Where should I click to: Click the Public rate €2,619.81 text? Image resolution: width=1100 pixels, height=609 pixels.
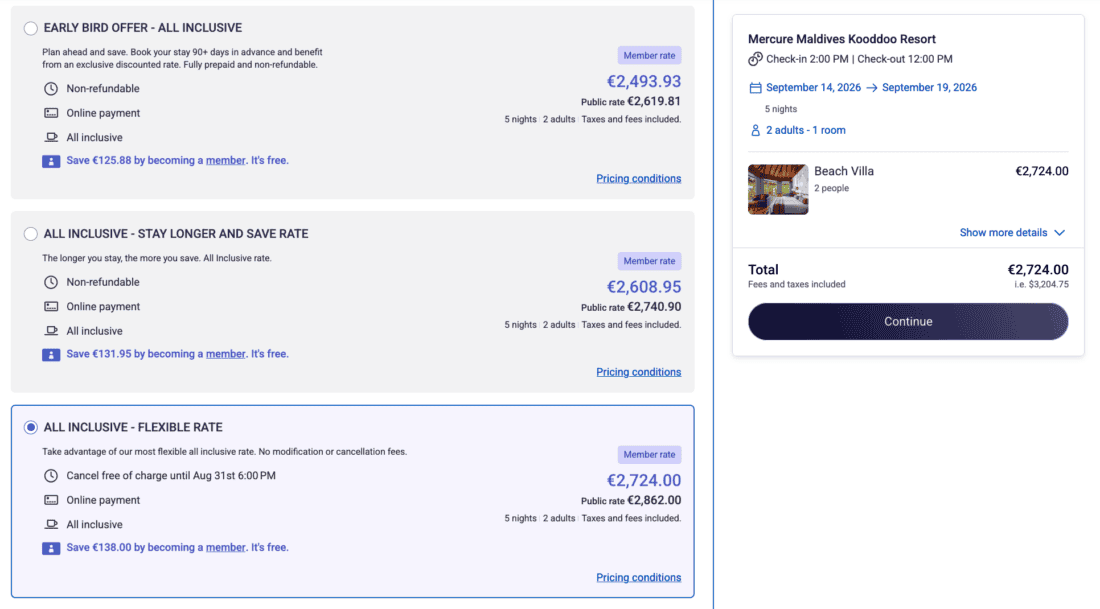[x=631, y=102]
